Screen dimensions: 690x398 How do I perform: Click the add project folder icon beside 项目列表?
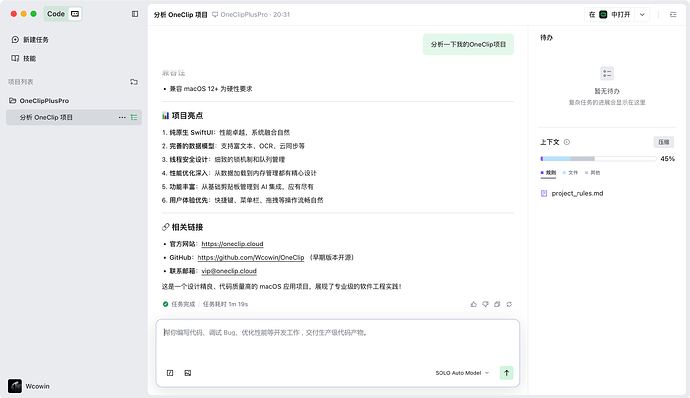point(134,82)
